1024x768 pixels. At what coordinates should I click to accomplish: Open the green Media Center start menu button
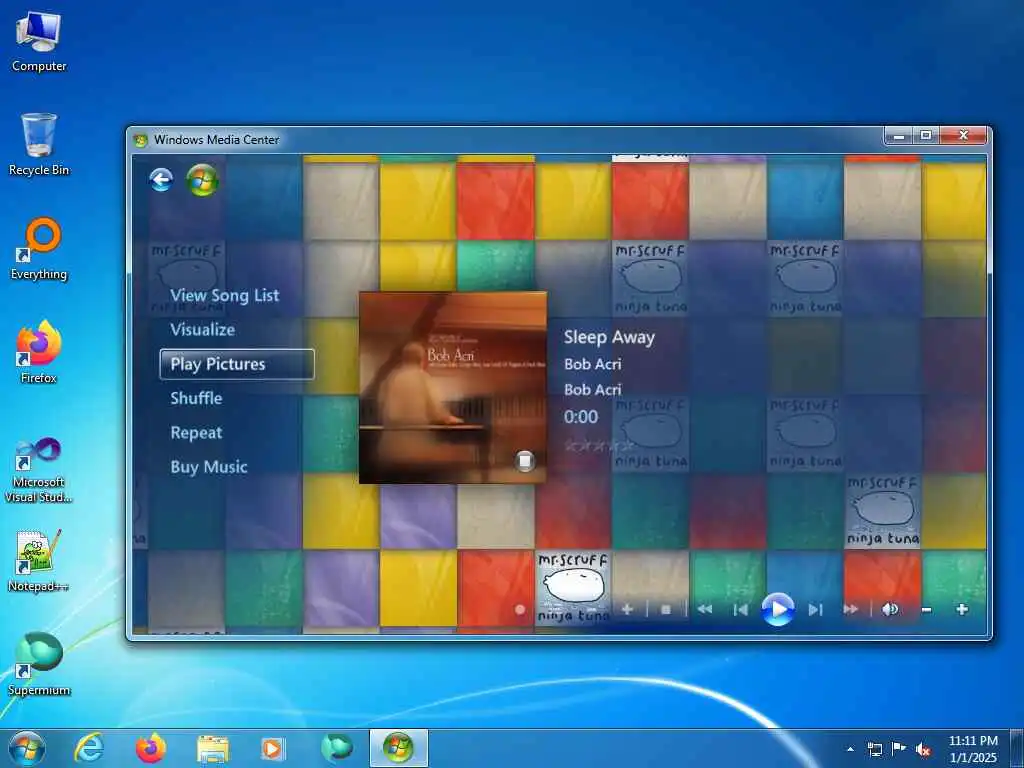(202, 180)
